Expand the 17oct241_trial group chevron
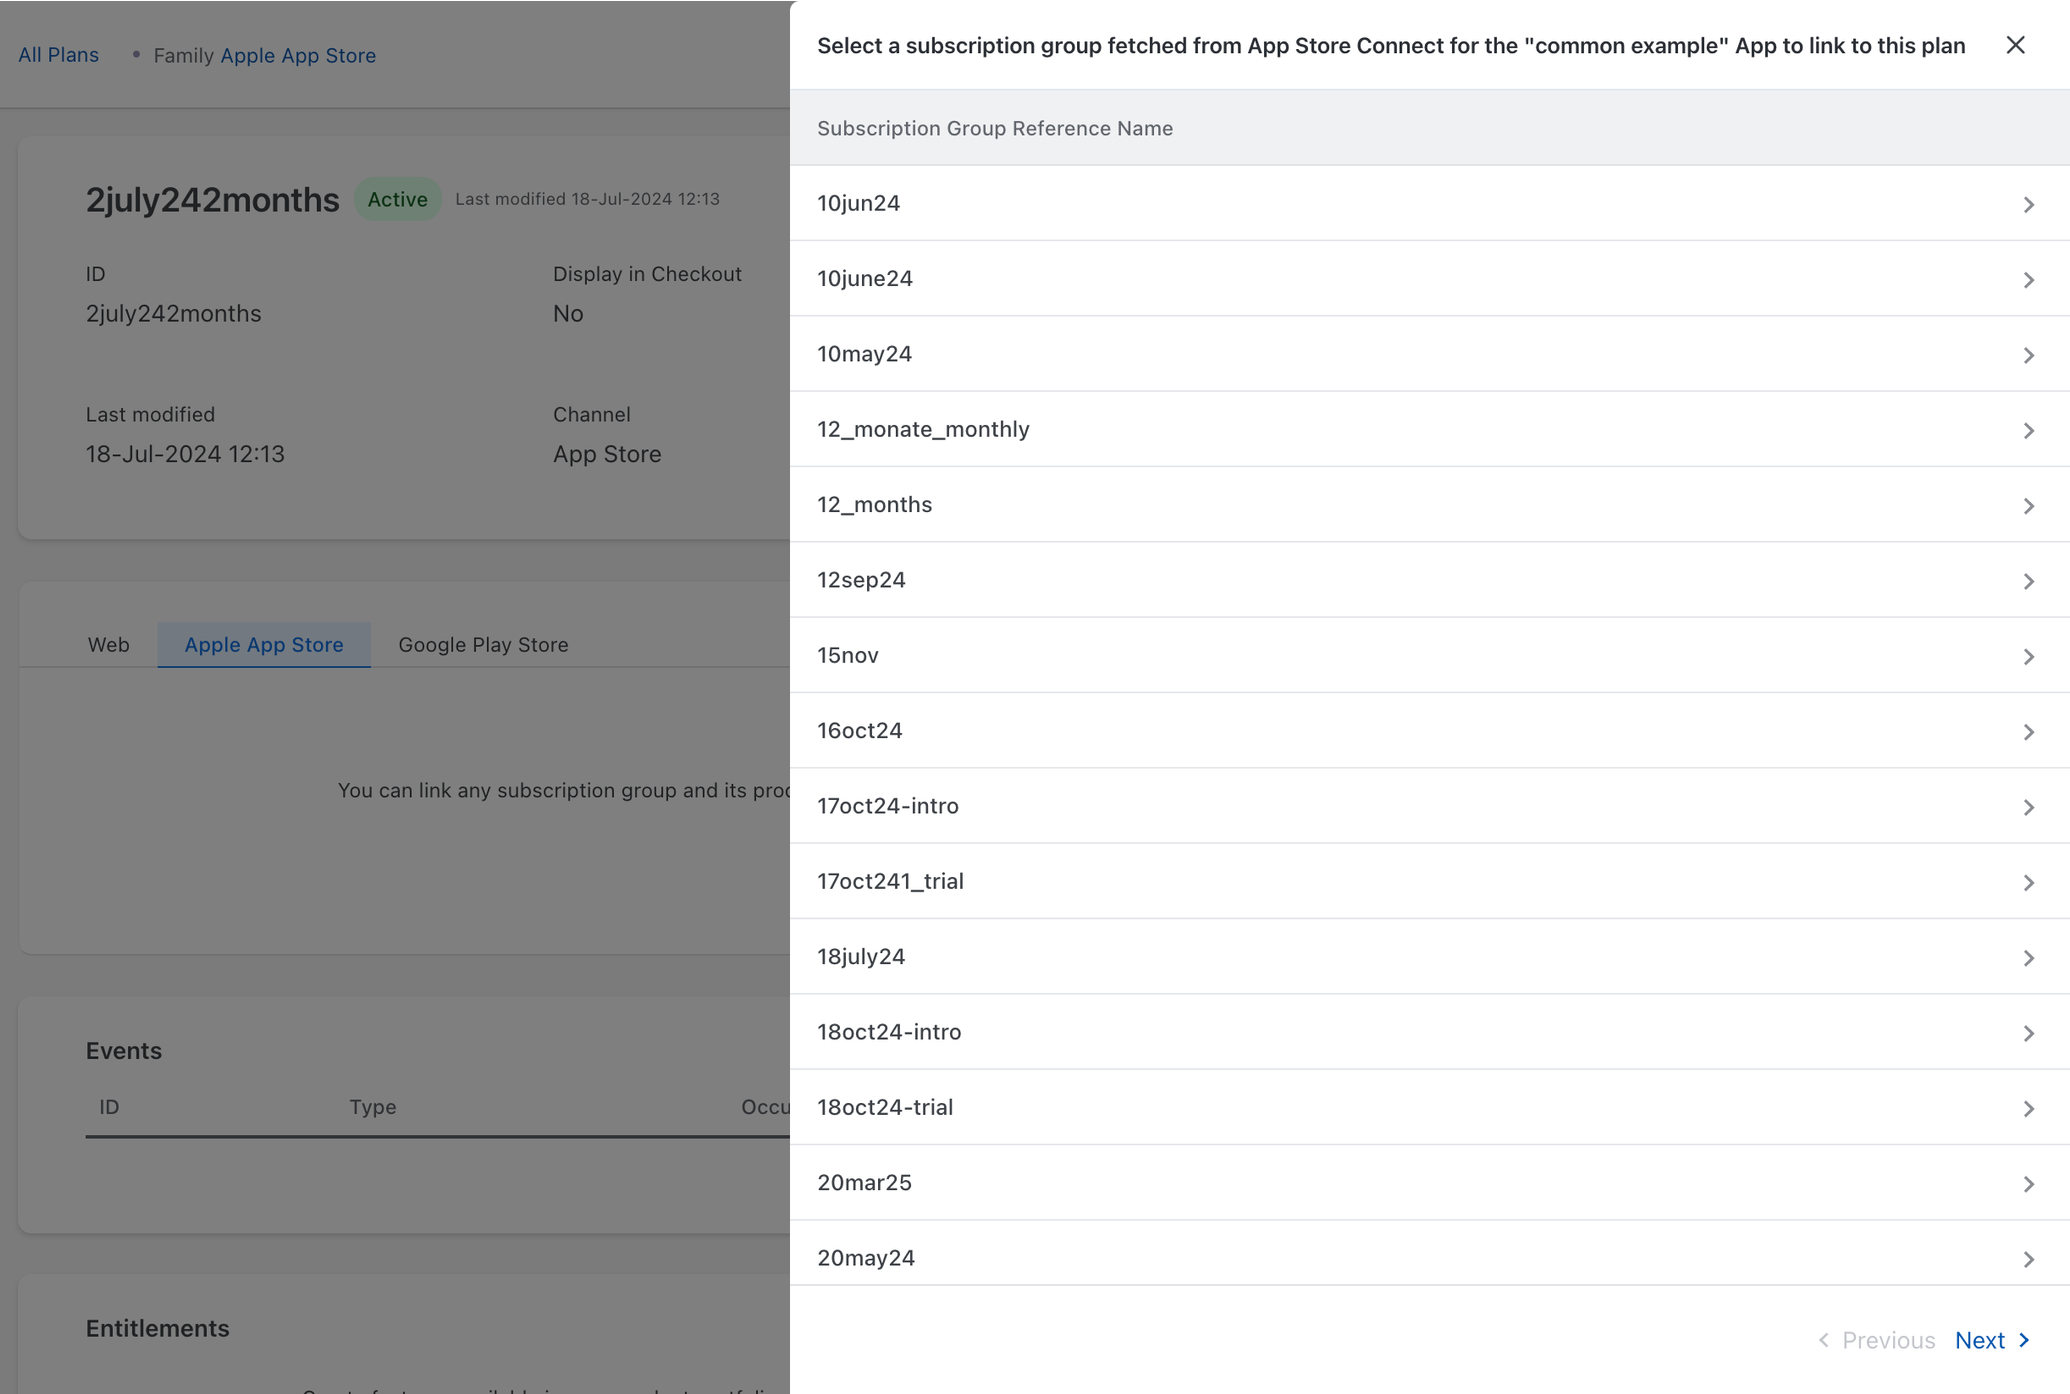The width and height of the screenshot is (2070, 1394). (x=2028, y=882)
